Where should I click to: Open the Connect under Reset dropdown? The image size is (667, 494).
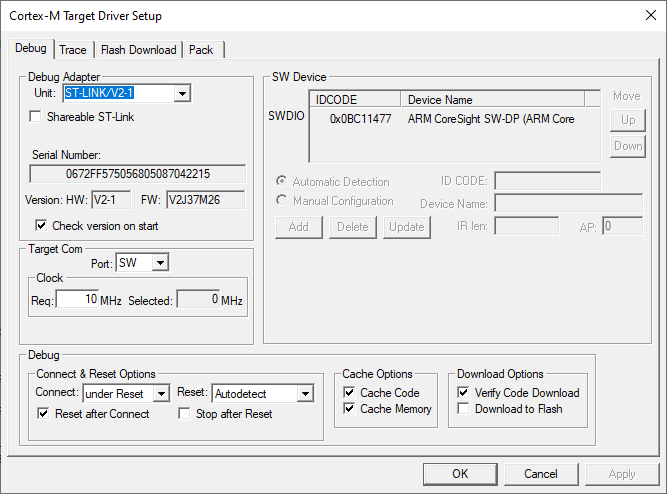coord(161,394)
